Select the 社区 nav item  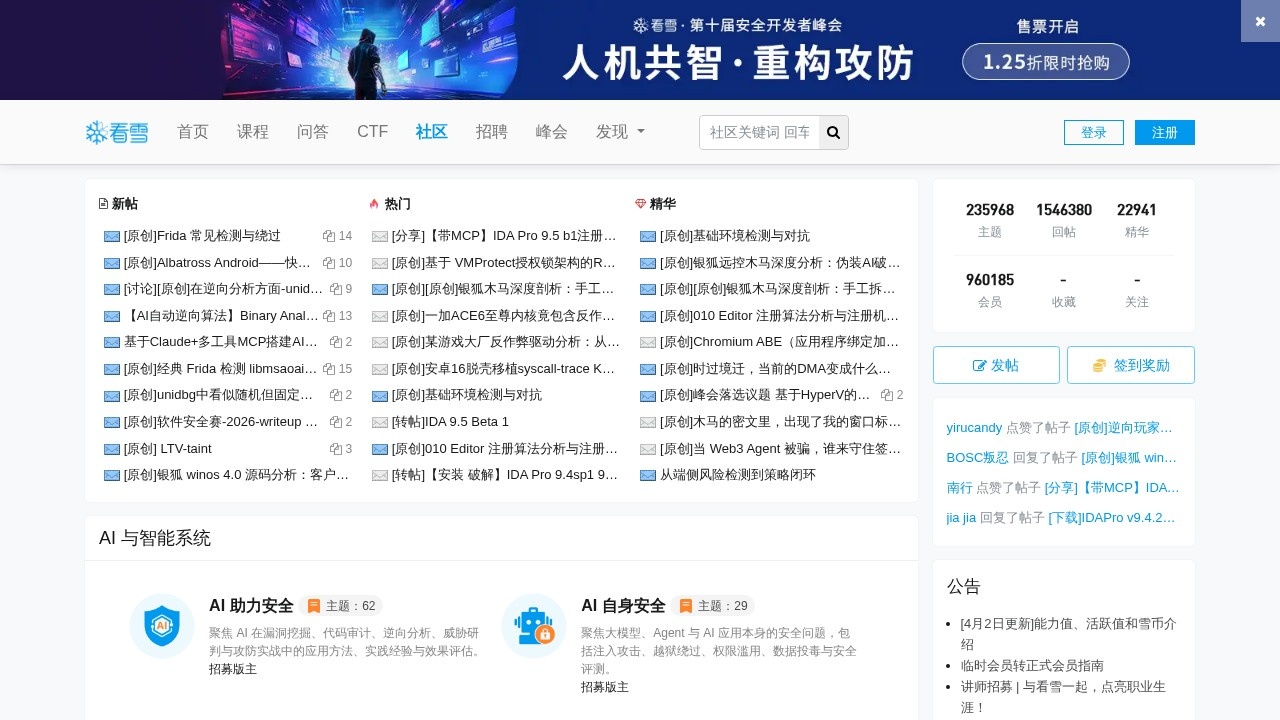(432, 132)
